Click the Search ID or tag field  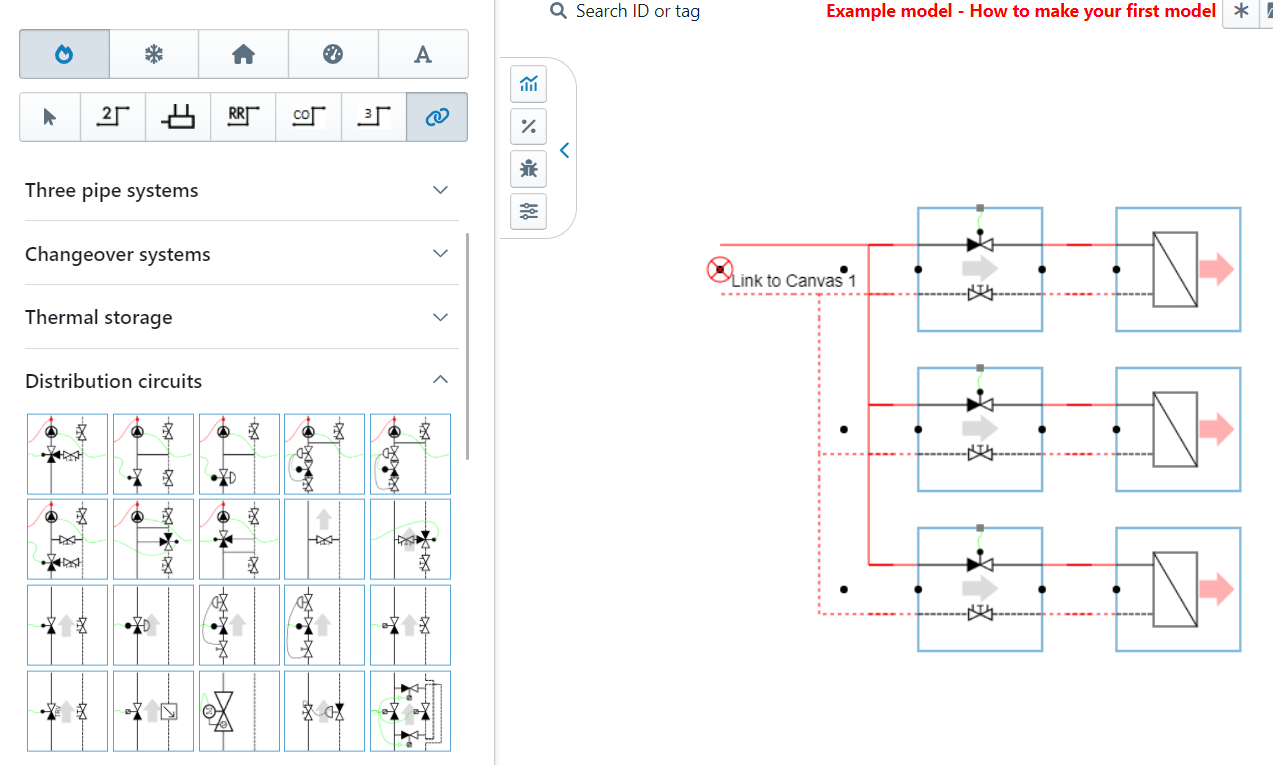click(637, 12)
